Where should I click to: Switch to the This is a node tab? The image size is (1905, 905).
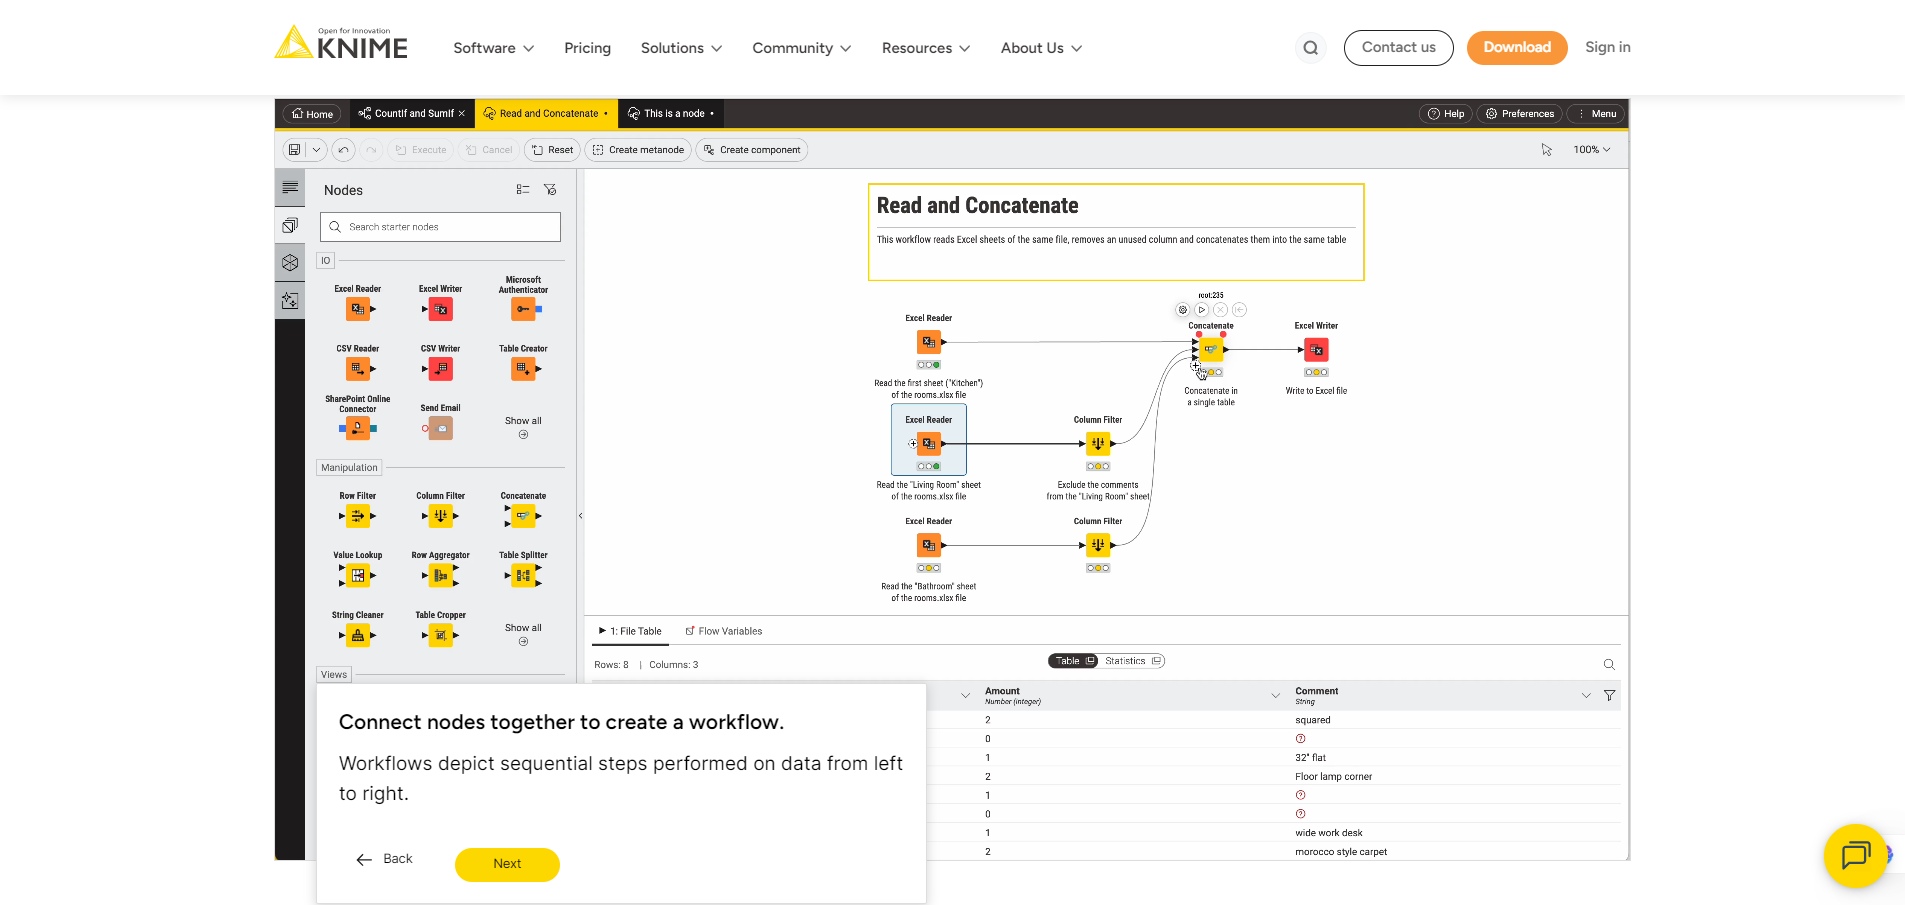[x=671, y=114]
